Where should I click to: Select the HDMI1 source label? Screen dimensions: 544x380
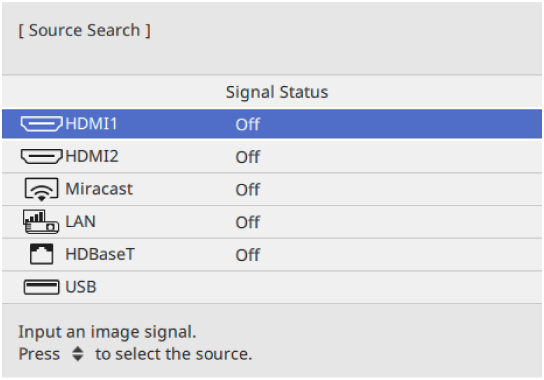[x=92, y=124]
